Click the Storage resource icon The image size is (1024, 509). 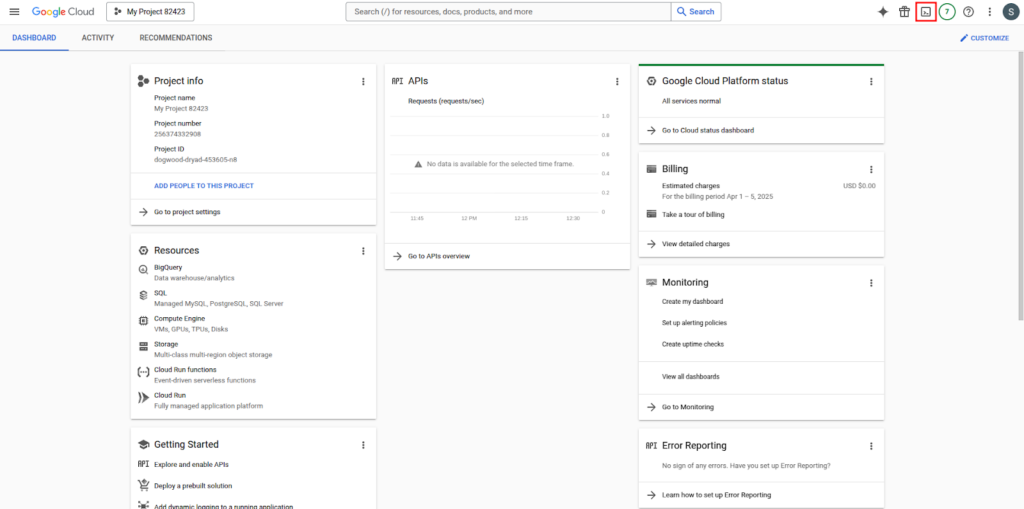[x=143, y=346]
